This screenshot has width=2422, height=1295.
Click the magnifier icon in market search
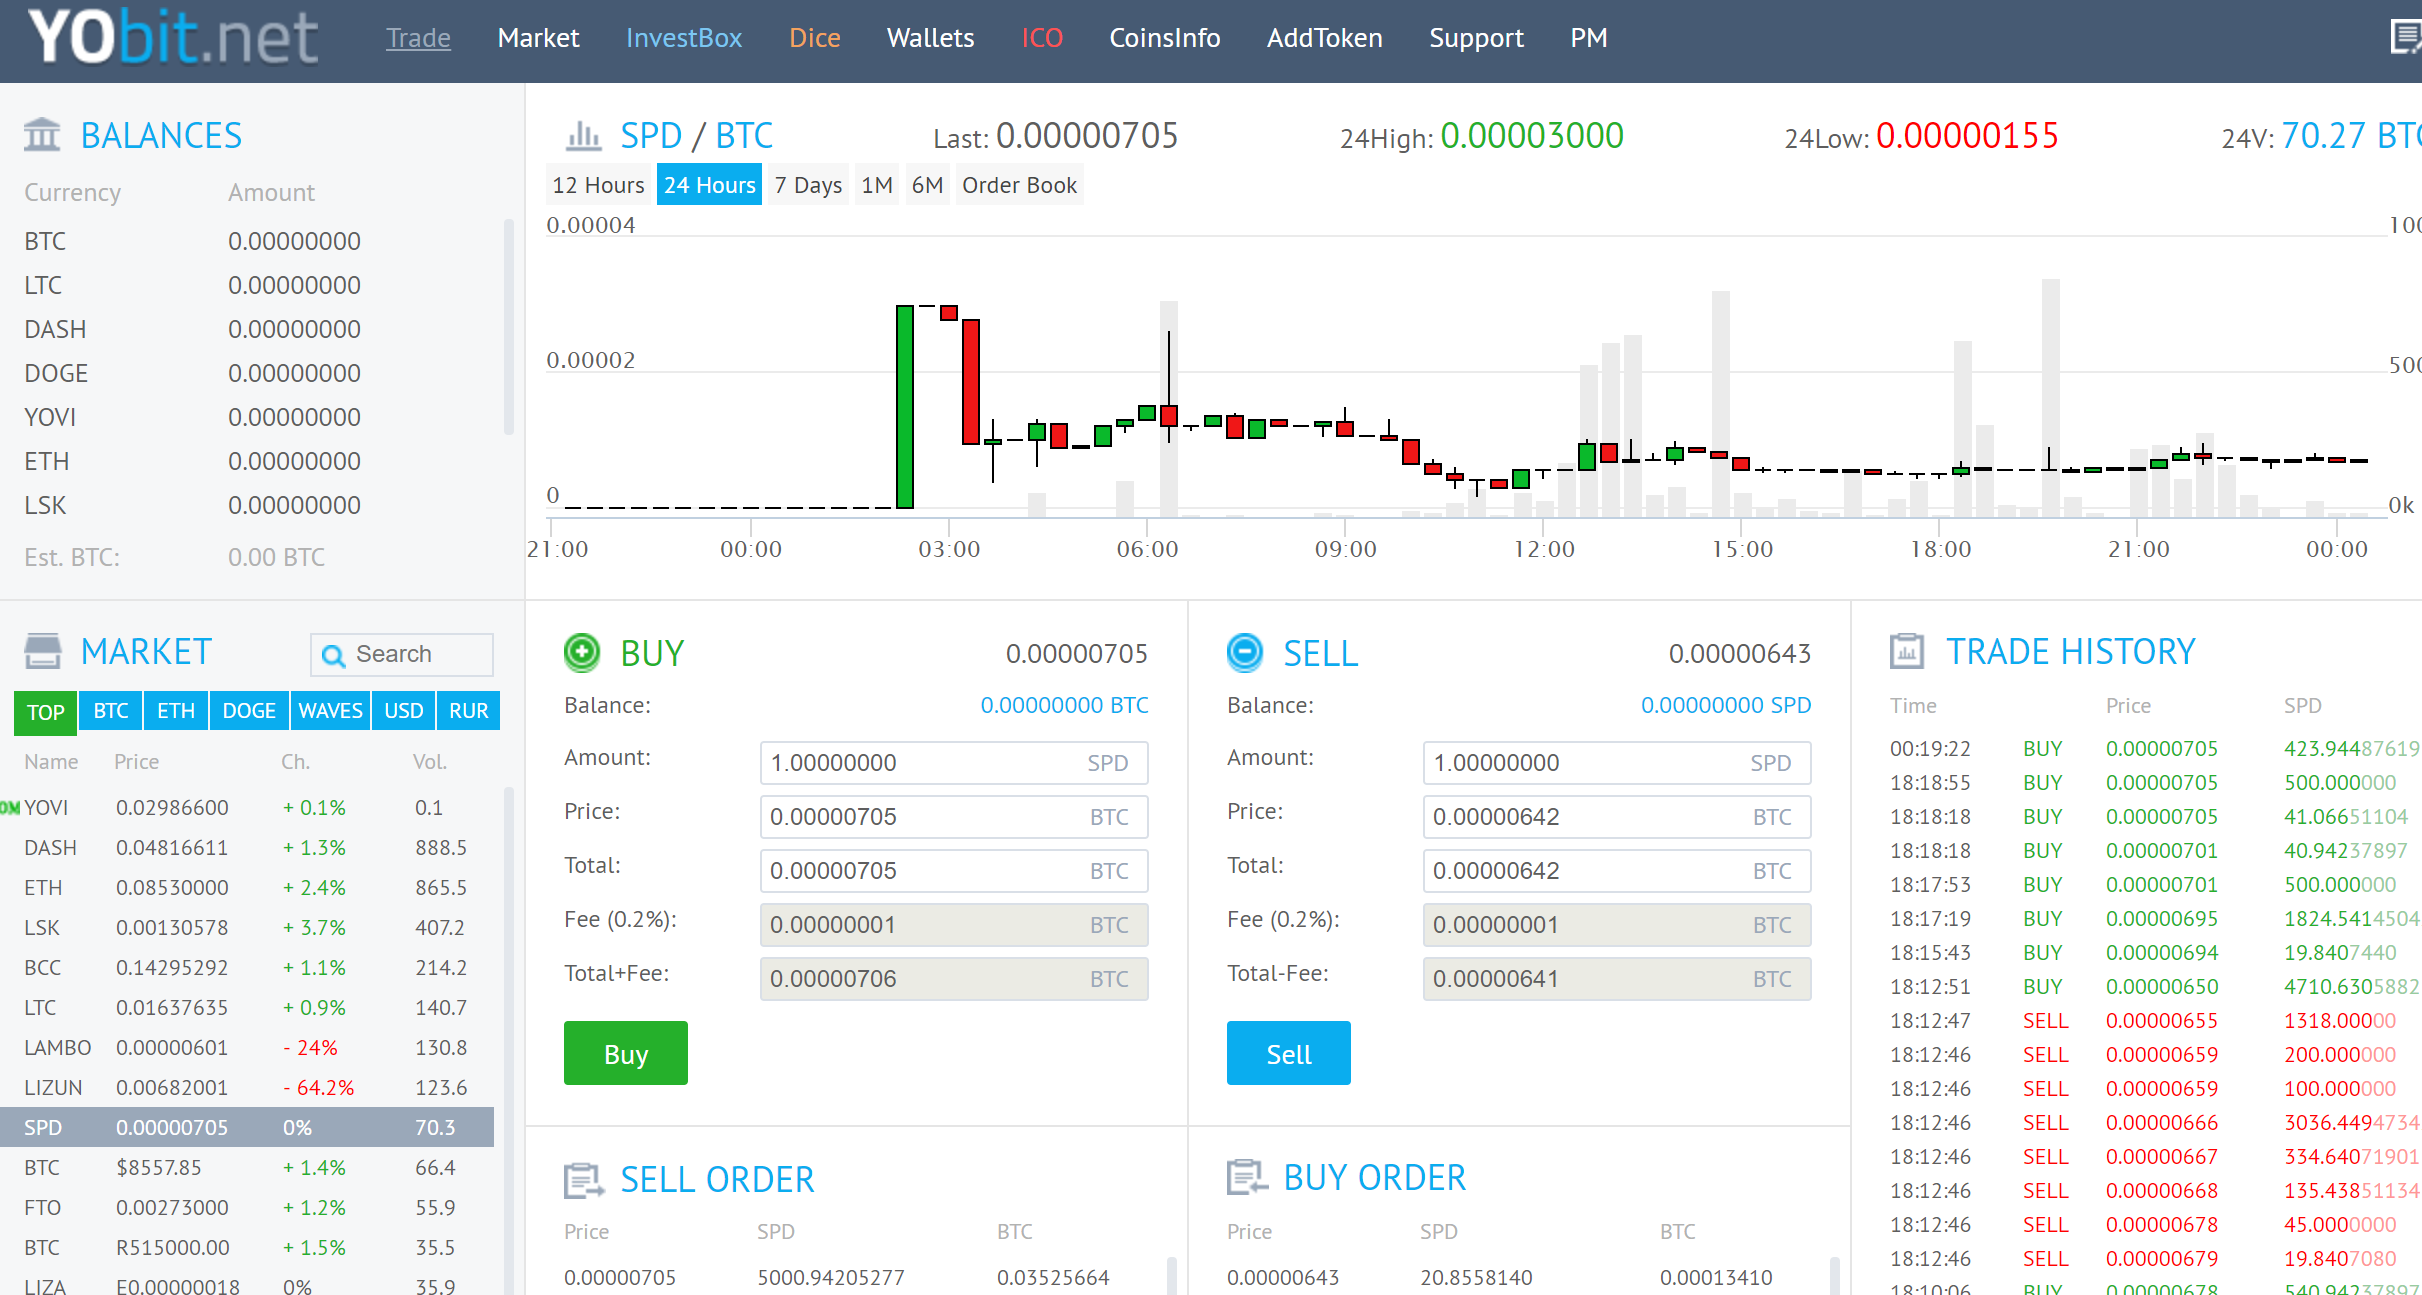click(x=333, y=655)
